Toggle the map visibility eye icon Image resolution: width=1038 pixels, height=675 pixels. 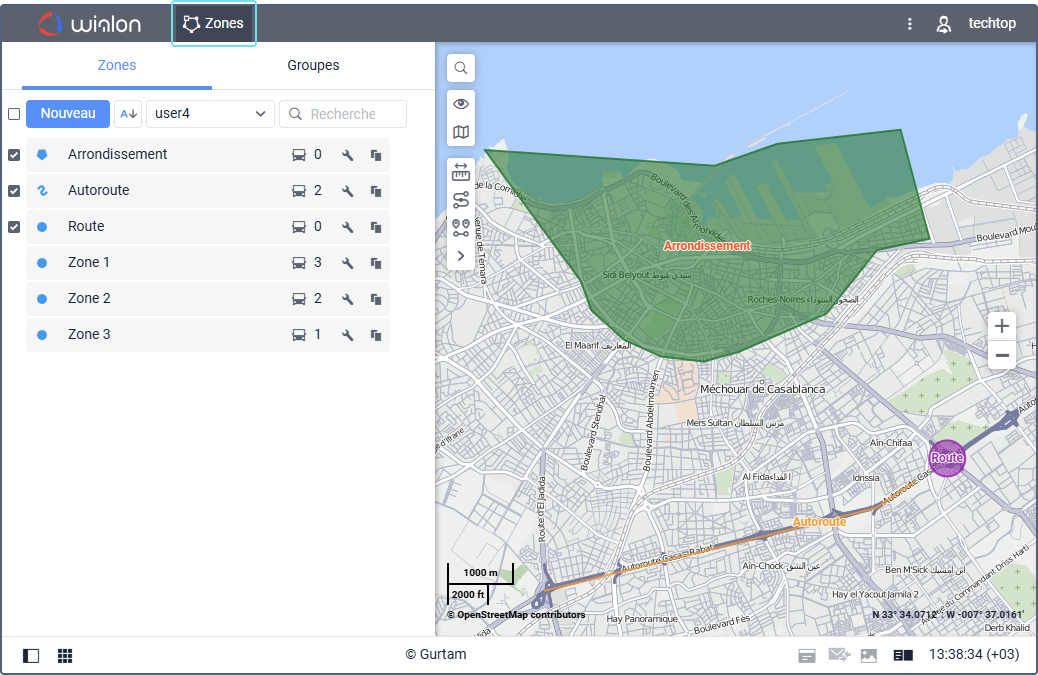click(x=461, y=103)
